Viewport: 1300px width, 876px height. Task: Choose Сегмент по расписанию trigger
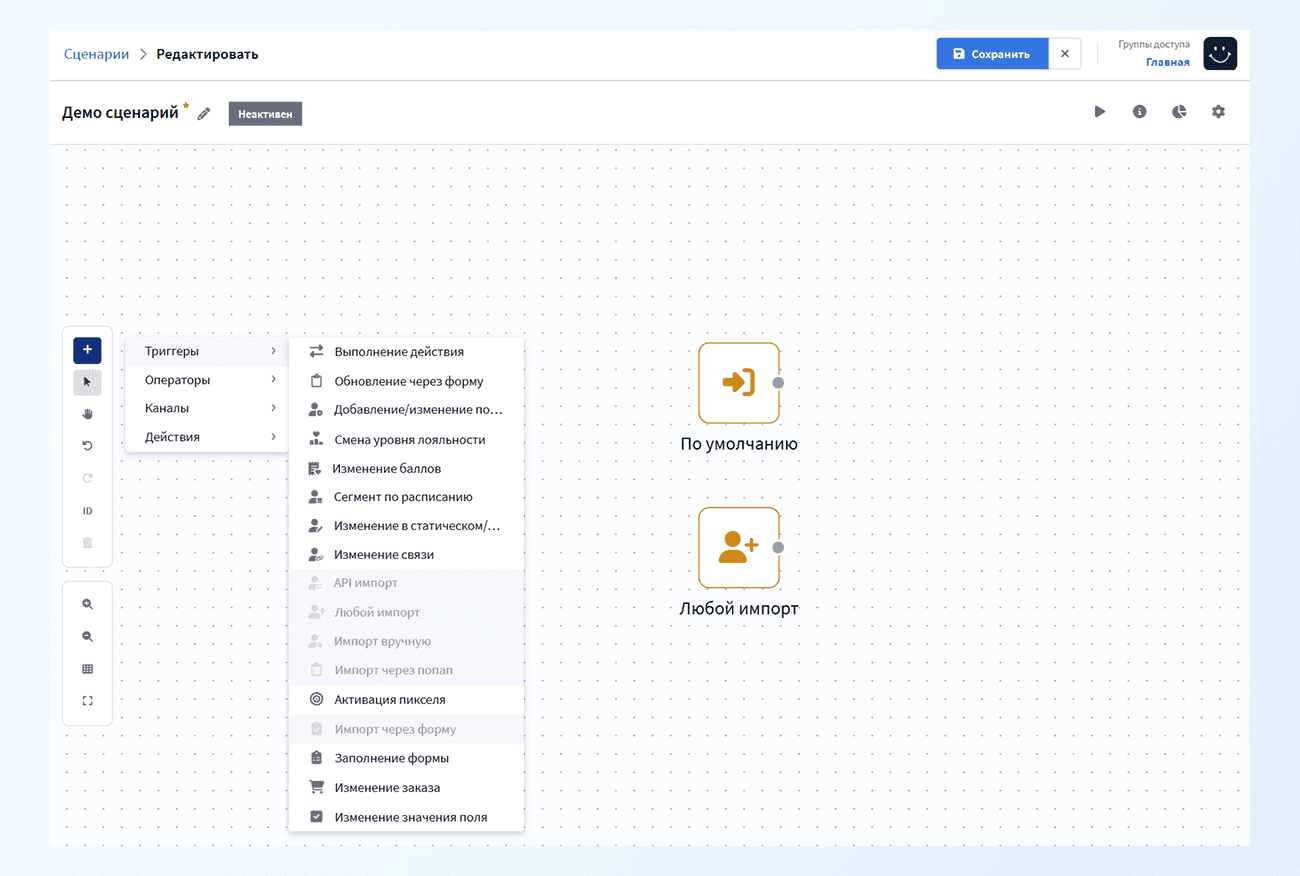(x=406, y=497)
